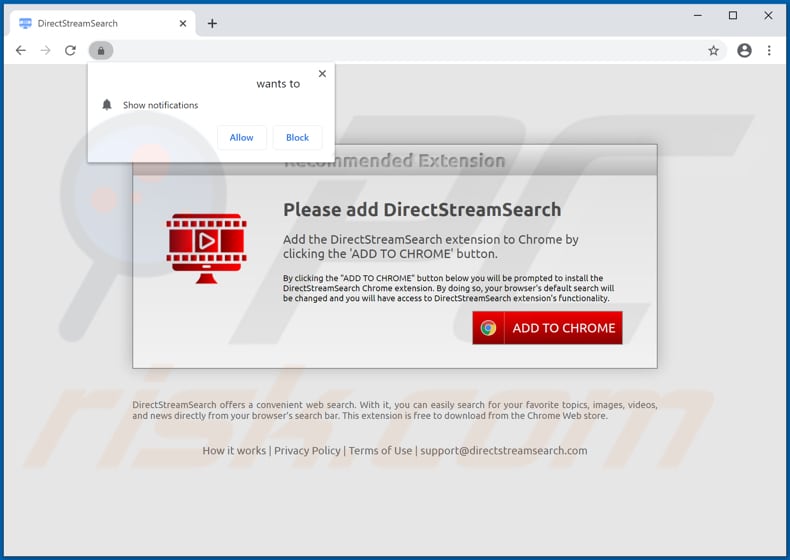
Task: Click the red film monitor logo
Action: tap(207, 248)
